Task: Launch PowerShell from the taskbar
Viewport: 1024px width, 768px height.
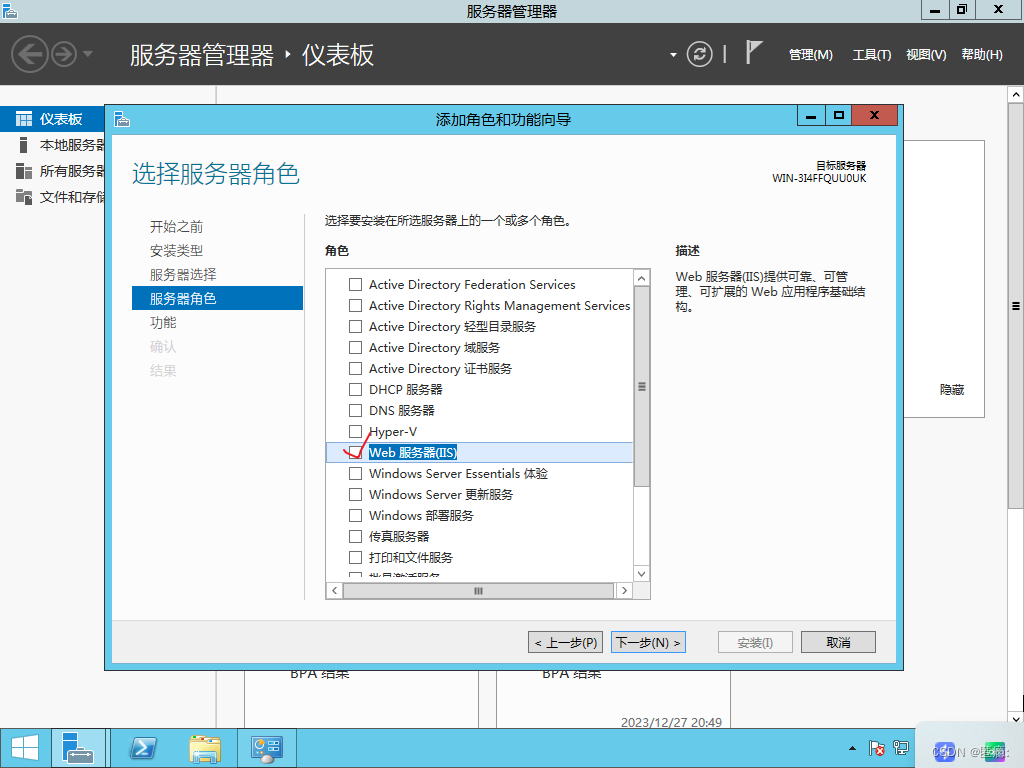Action: 143,748
